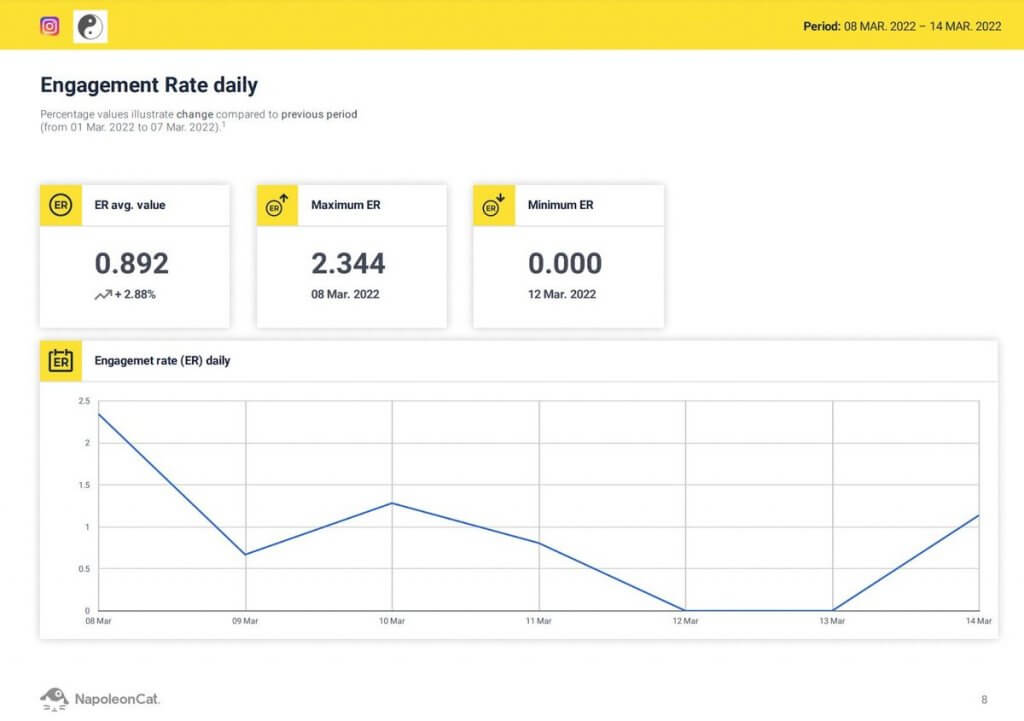Click the yin-yang profile avatar
Image resolution: width=1024 pixels, height=721 pixels.
click(x=90, y=27)
